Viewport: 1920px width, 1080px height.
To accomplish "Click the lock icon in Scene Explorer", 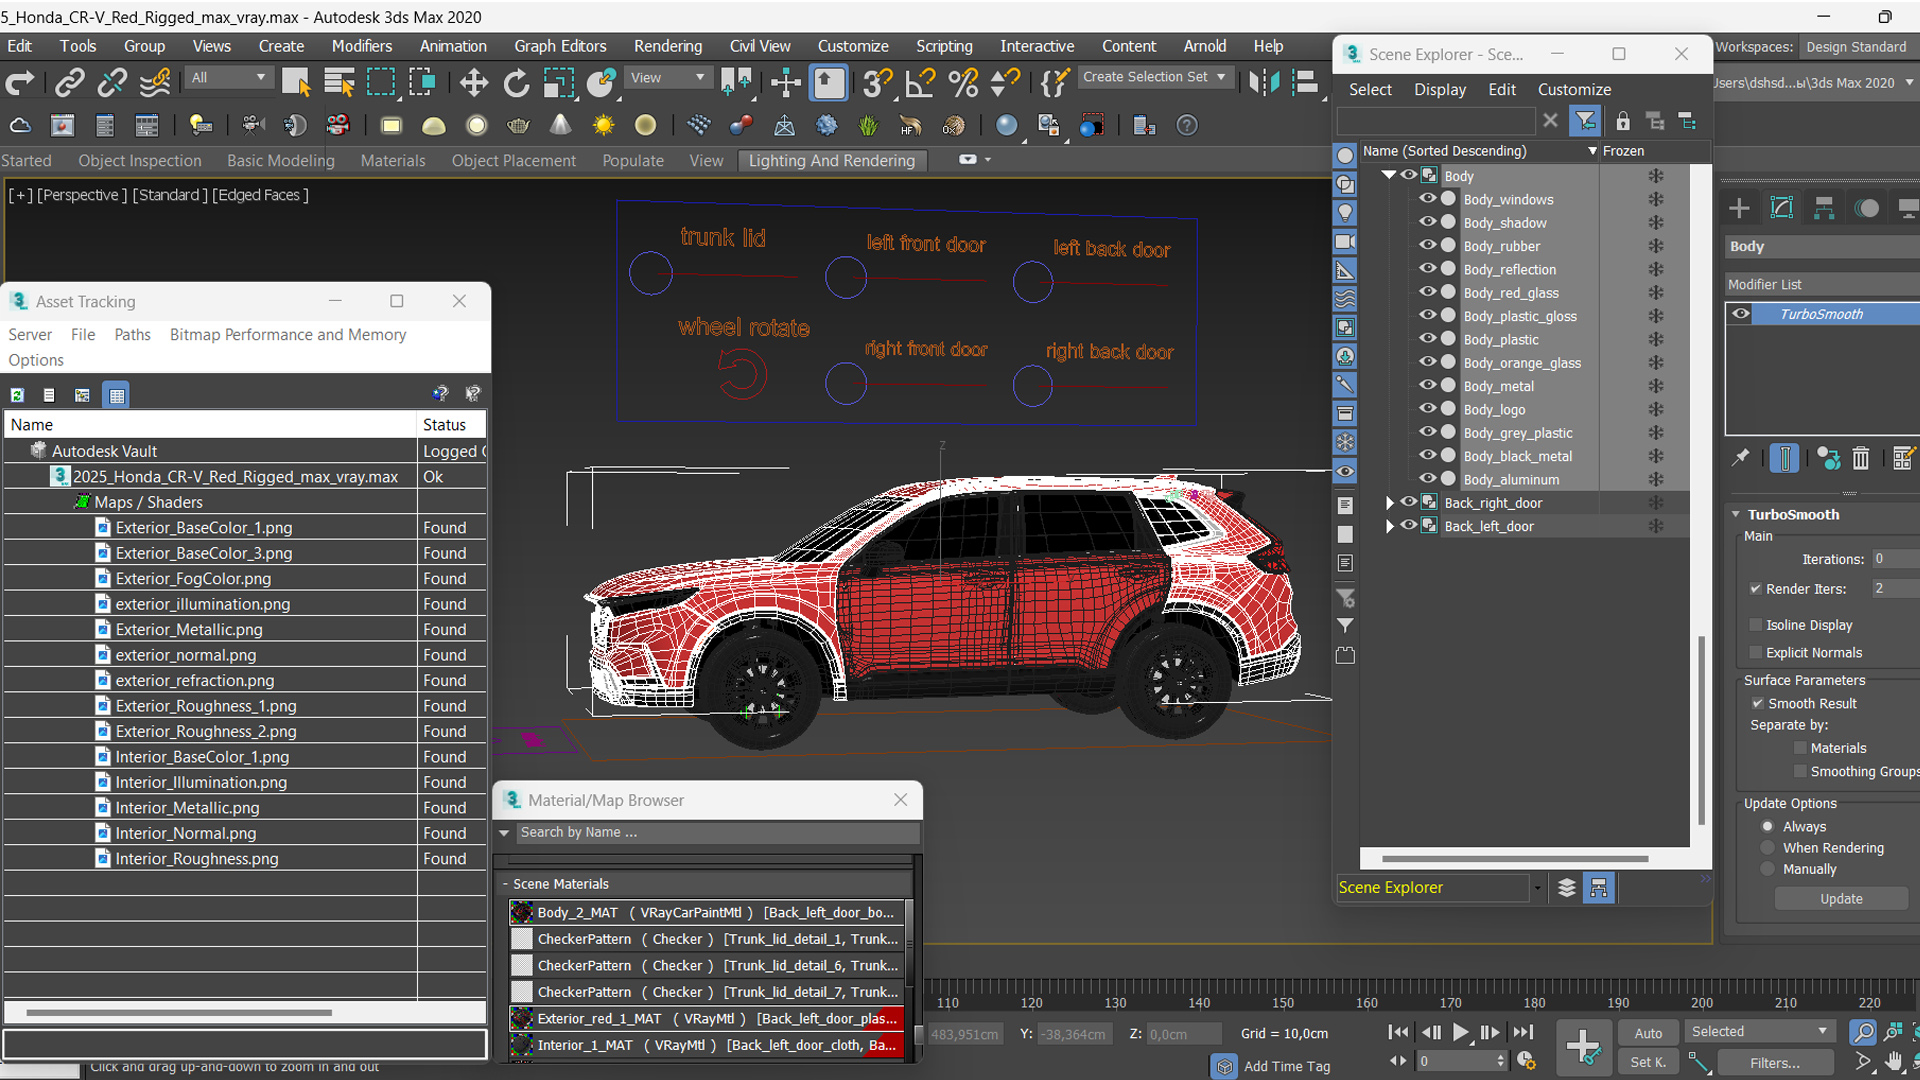I will (1623, 121).
